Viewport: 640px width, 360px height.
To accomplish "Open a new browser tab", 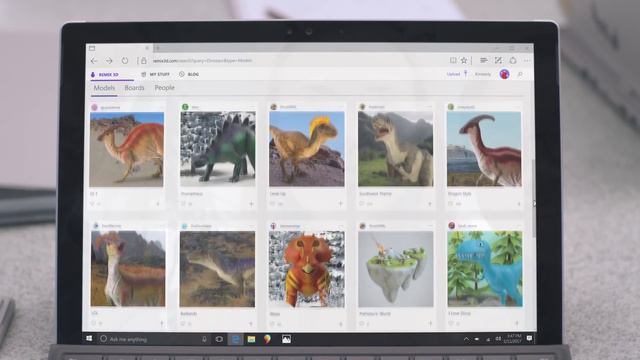I will tap(158, 48).
